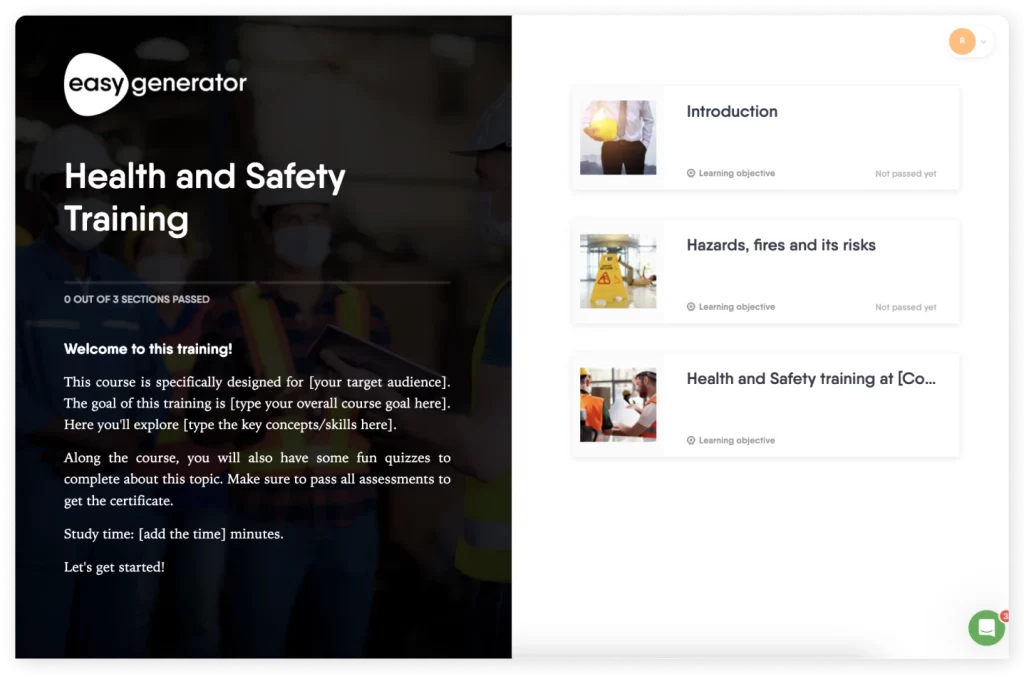Click the Introduction card's Learning objective label
The image size is (1024, 674).
pyautogui.click(x=737, y=173)
